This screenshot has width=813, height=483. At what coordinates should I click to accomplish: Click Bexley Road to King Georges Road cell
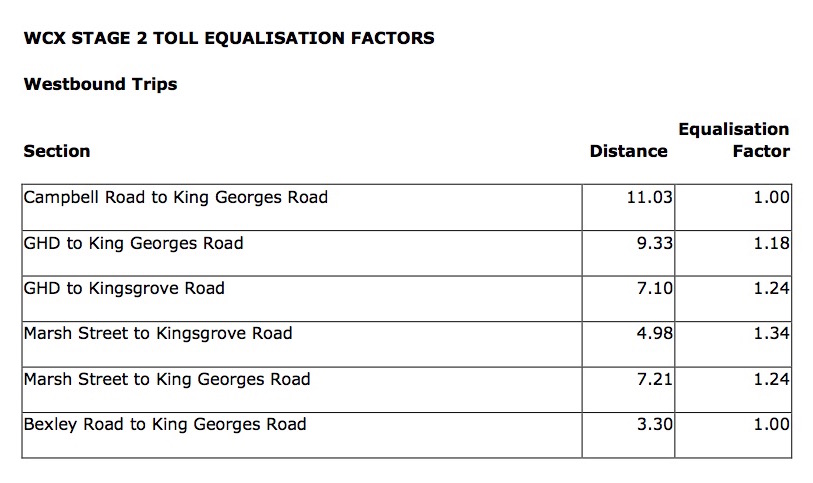[165, 424]
